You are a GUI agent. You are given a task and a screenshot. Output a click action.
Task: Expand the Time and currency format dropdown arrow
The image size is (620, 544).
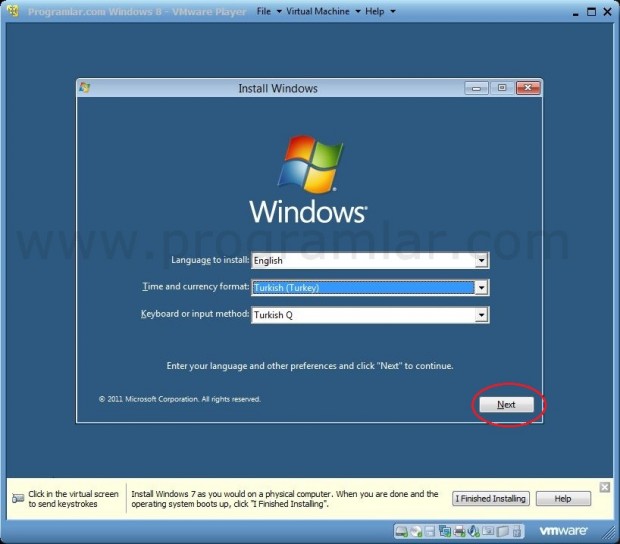coord(481,288)
